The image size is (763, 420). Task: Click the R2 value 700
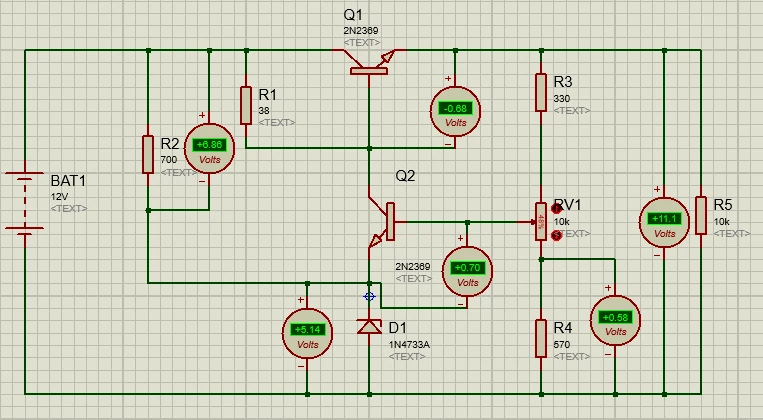pyautogui.click(x=169, y=160)
